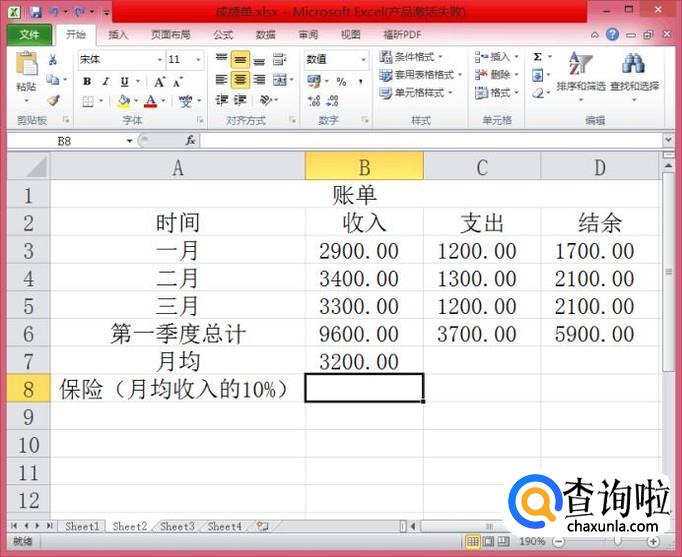The image size is (682, 557).
Task: Click the Decrease Font Size icon
Action: pyautogui.click(x=177, y=81)
